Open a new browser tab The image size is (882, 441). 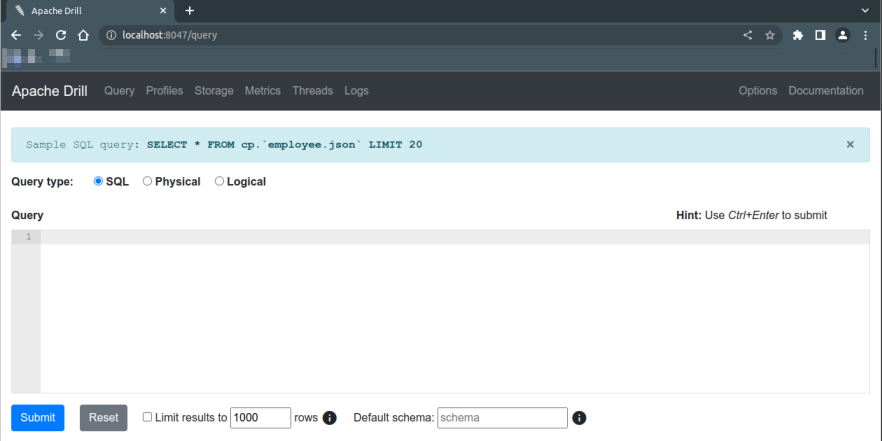click(x=190, y=11)
